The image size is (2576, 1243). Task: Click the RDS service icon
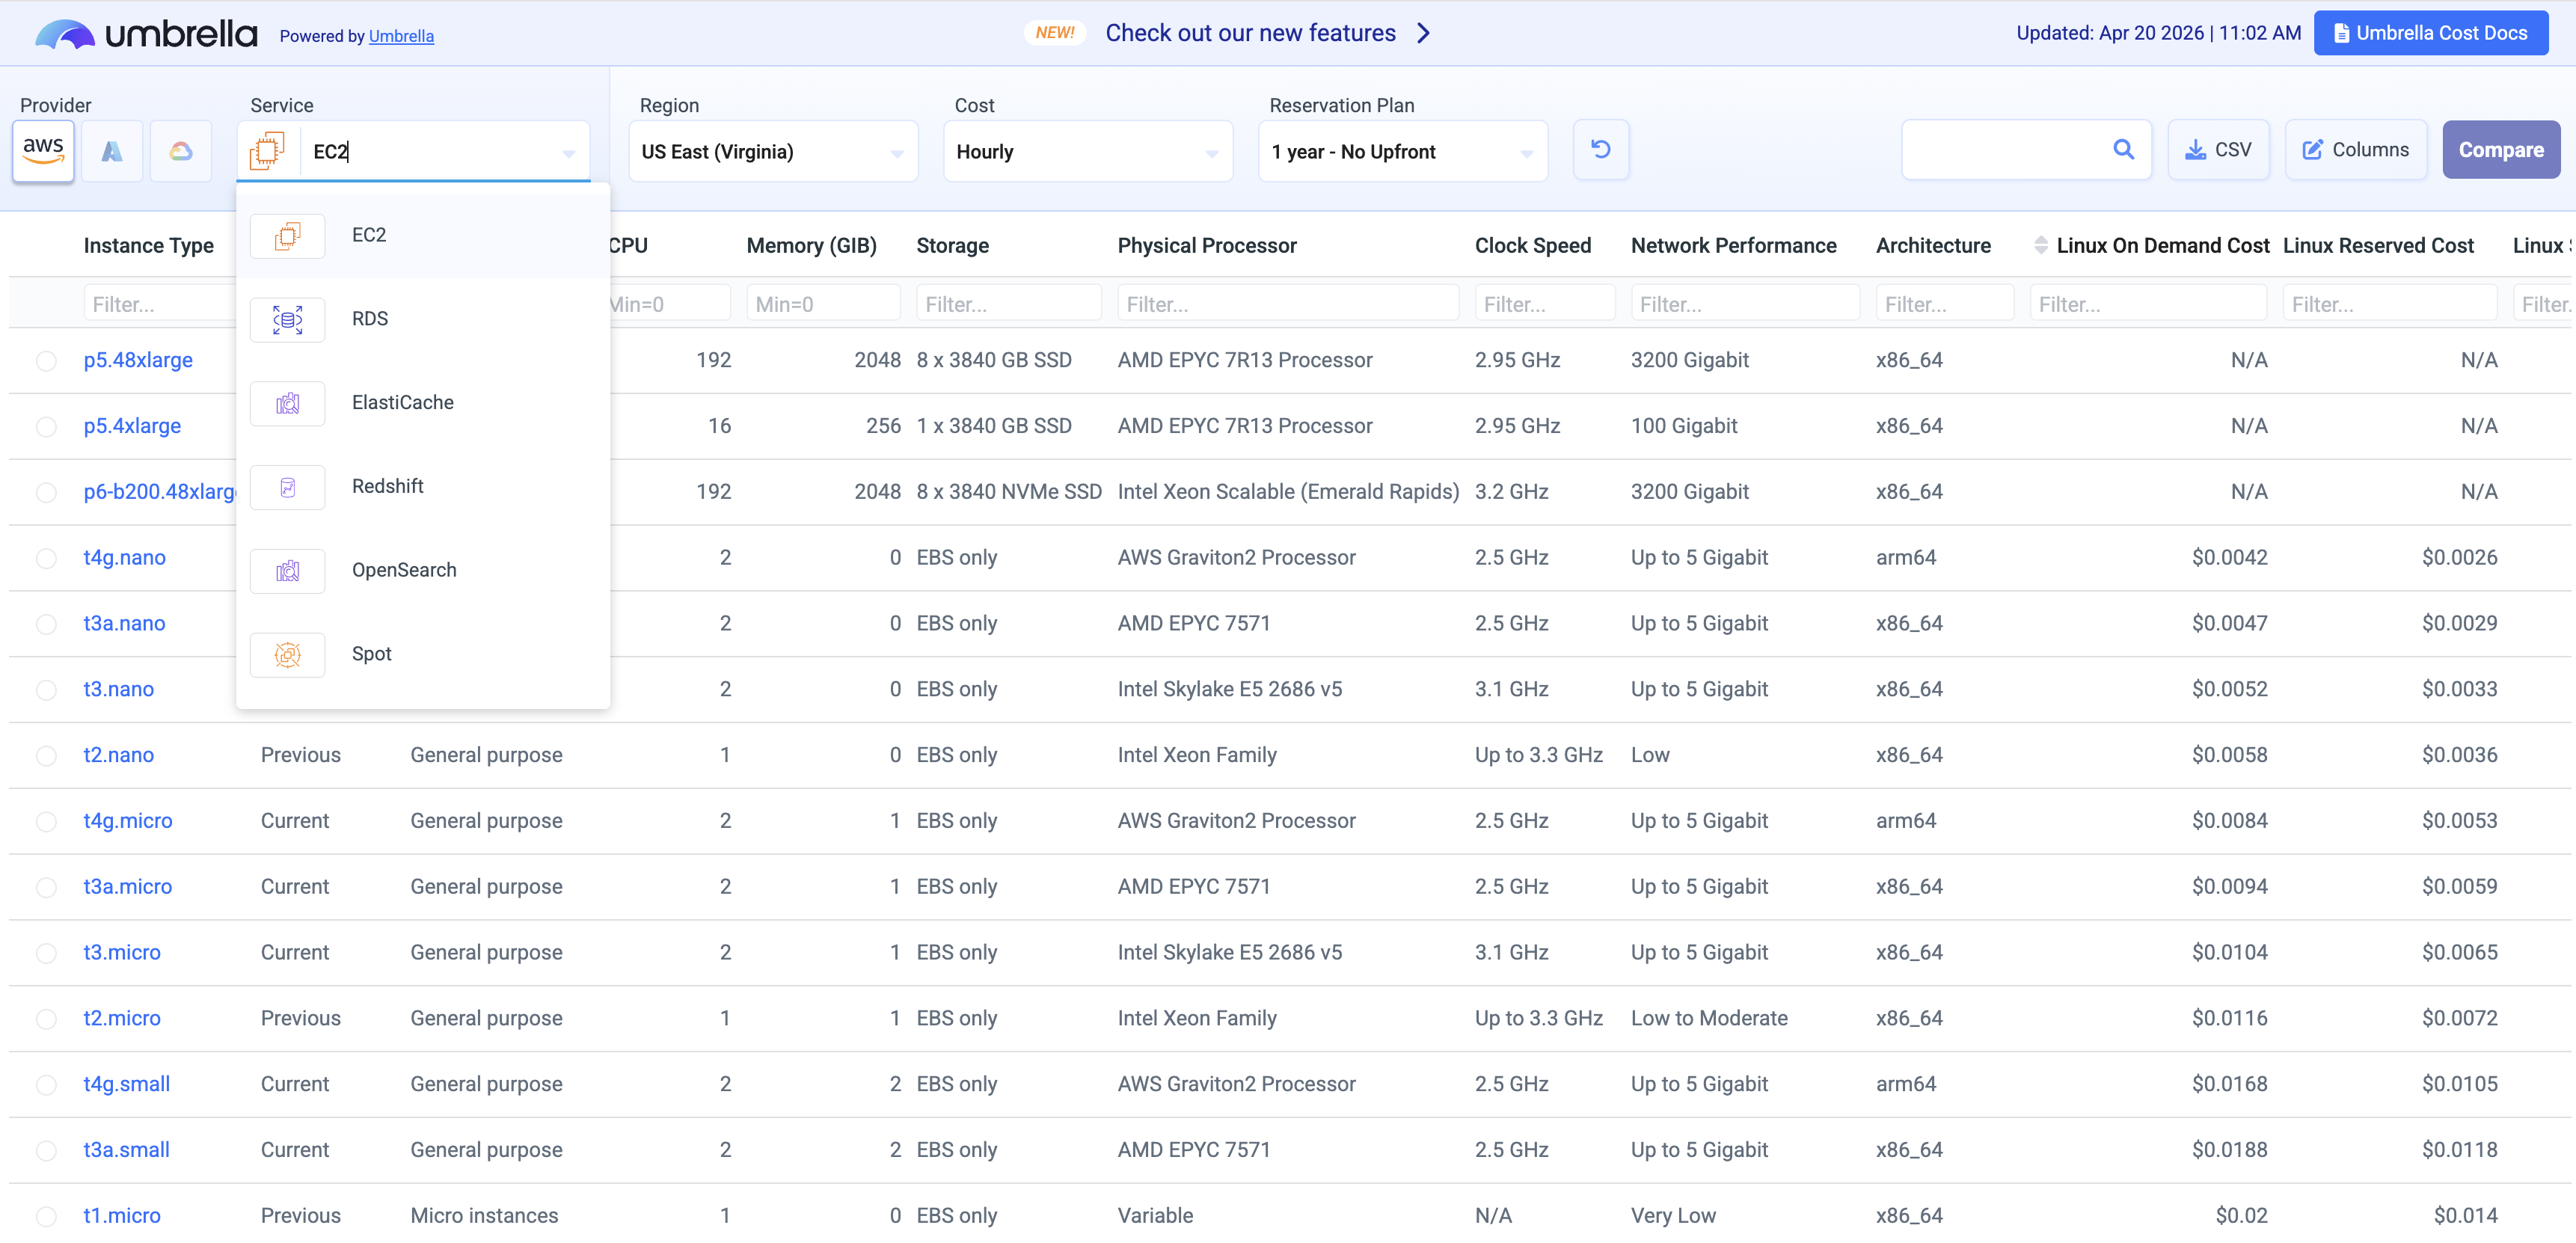point(288,319)
